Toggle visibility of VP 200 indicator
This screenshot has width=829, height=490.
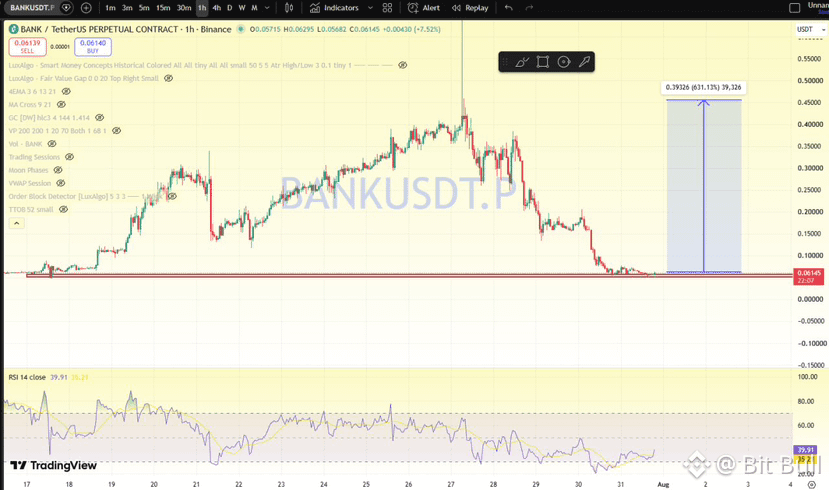coord(116,131)
